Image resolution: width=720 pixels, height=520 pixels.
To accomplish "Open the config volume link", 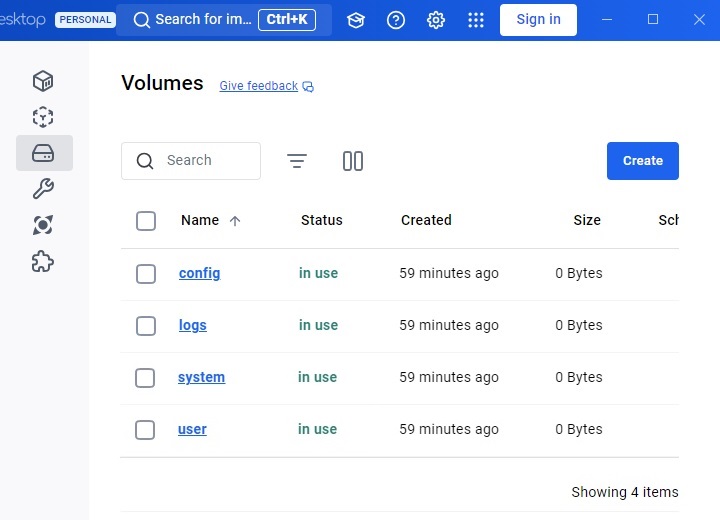I will coord(199,273).
